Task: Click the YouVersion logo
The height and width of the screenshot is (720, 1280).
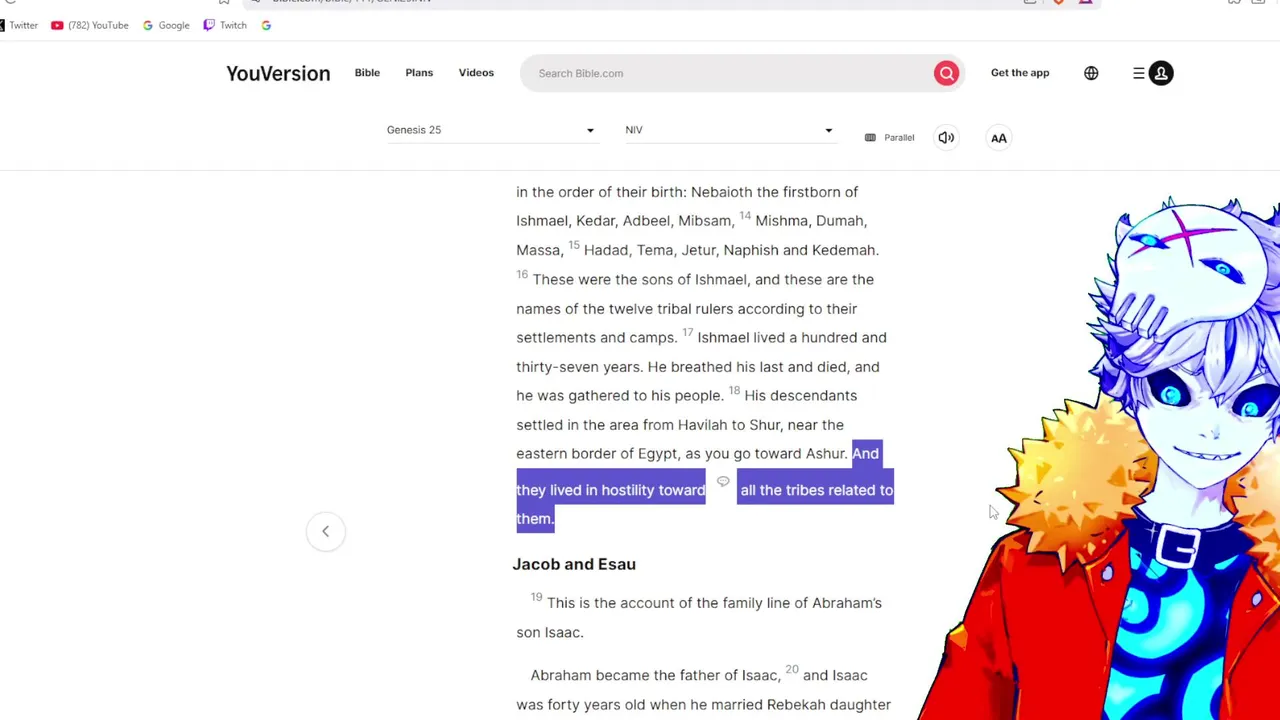Action: 278,73
